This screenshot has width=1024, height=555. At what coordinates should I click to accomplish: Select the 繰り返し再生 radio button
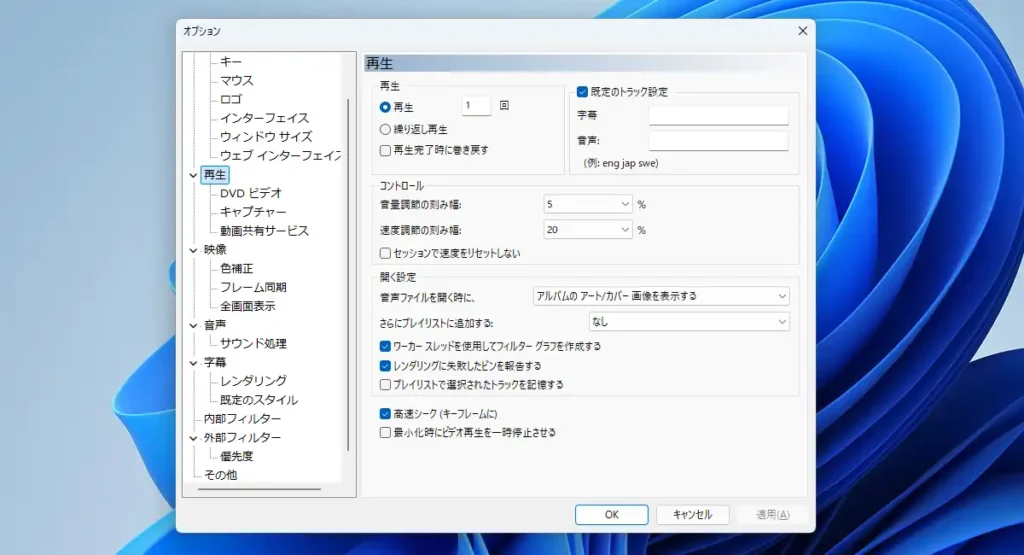pos(385,129)
